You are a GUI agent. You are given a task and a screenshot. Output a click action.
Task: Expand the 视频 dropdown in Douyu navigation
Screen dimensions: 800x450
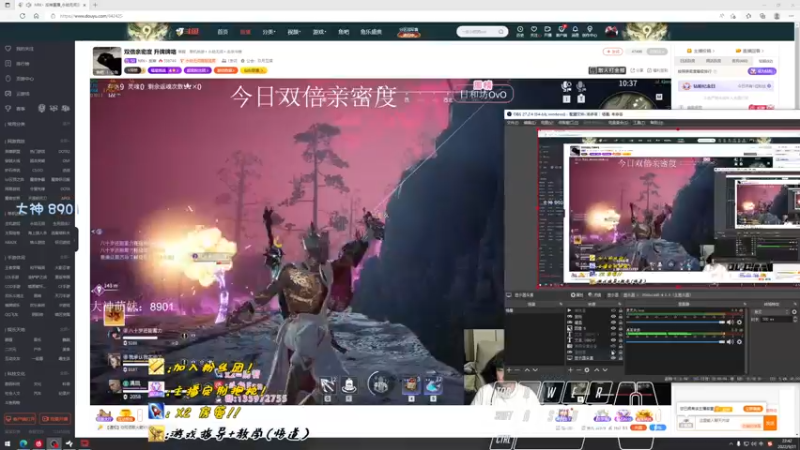294,32
